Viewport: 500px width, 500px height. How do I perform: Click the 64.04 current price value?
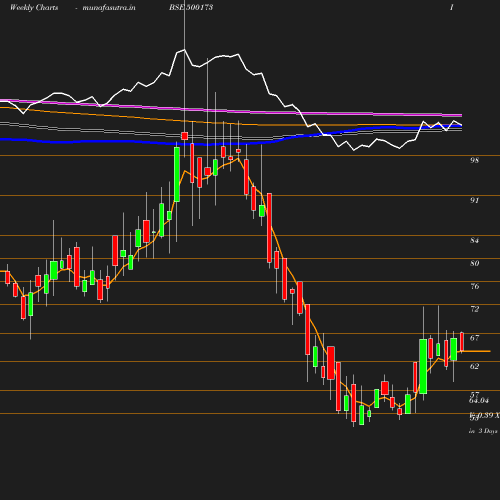click(x=479, y=400)
